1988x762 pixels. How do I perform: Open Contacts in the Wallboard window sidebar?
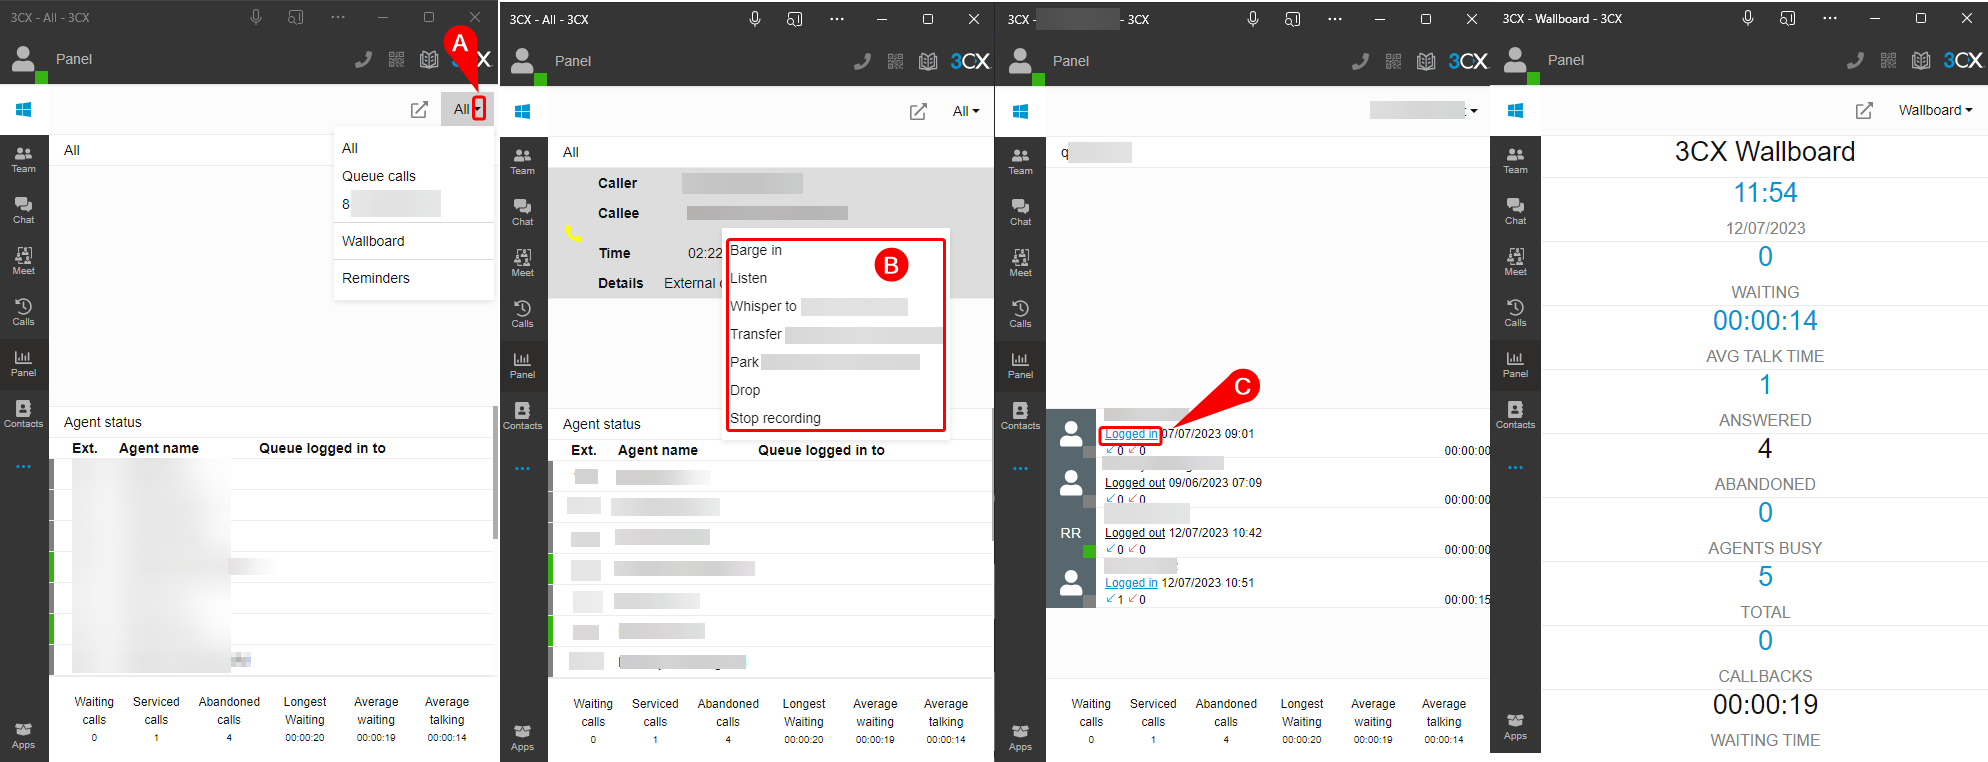pyautogui.click(x=1515, y=415)
